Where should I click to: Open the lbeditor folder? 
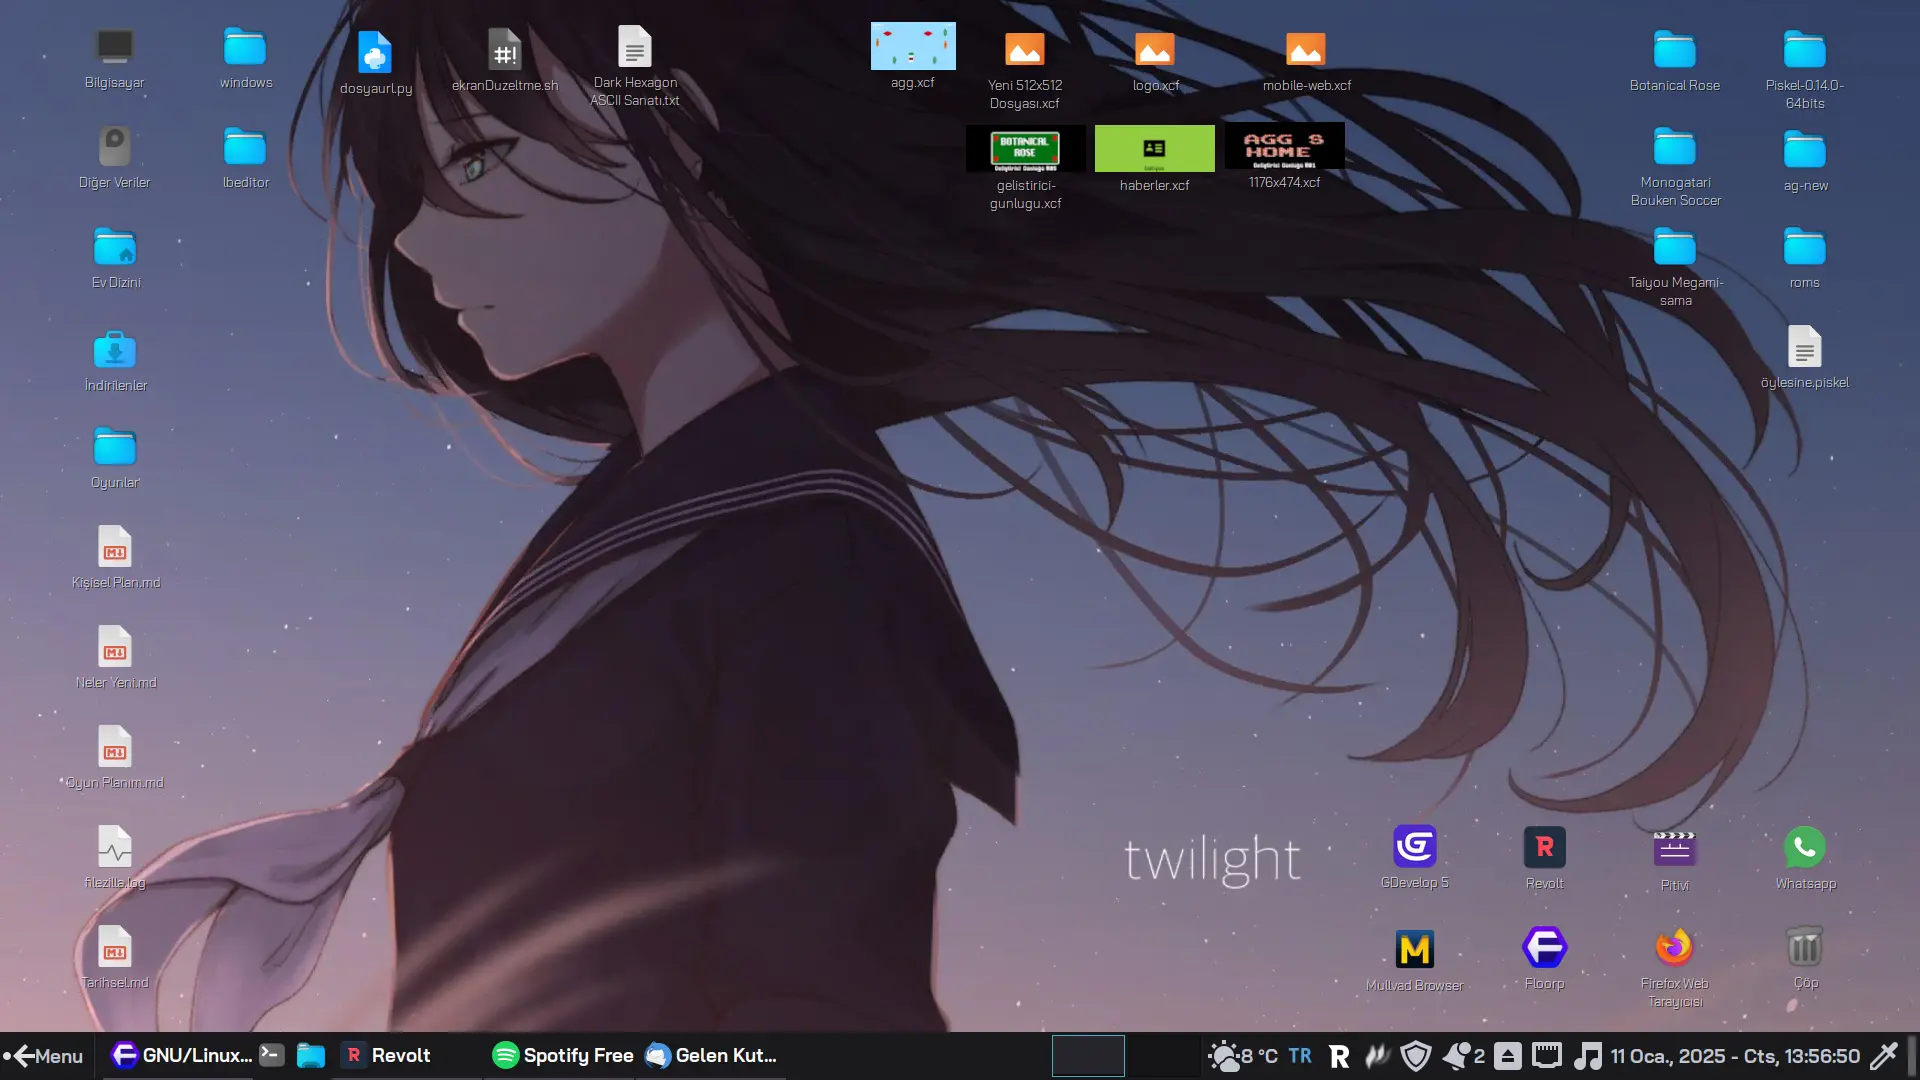click(245, 158)
